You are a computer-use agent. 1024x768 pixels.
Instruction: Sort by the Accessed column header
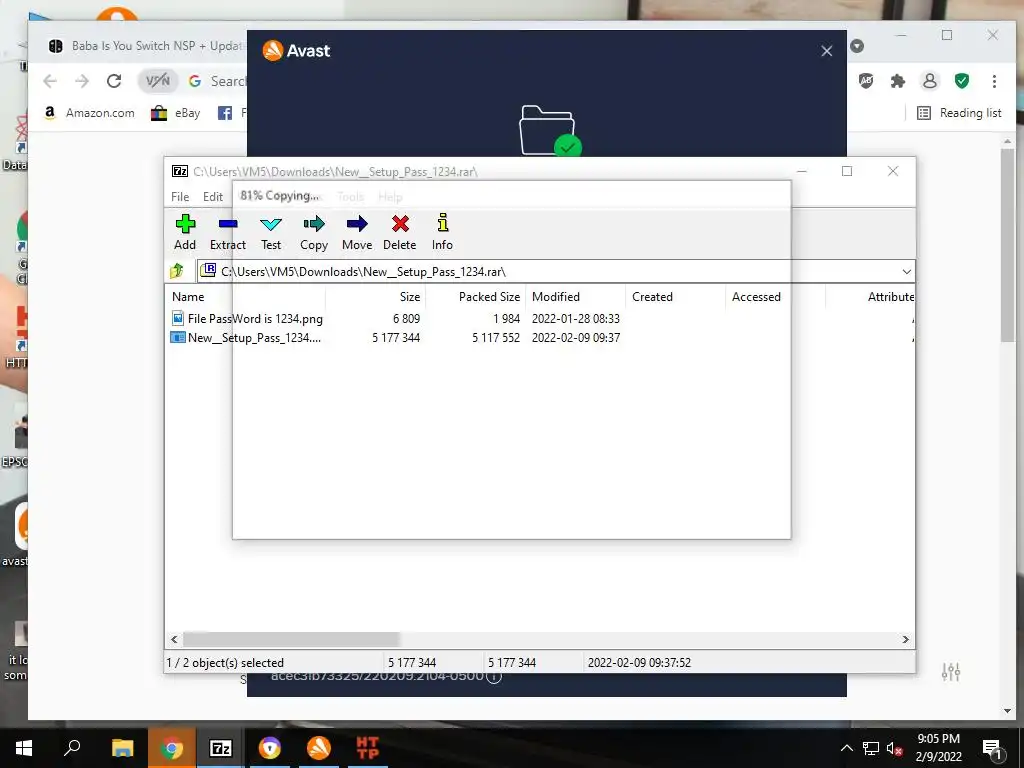point(756,296)
